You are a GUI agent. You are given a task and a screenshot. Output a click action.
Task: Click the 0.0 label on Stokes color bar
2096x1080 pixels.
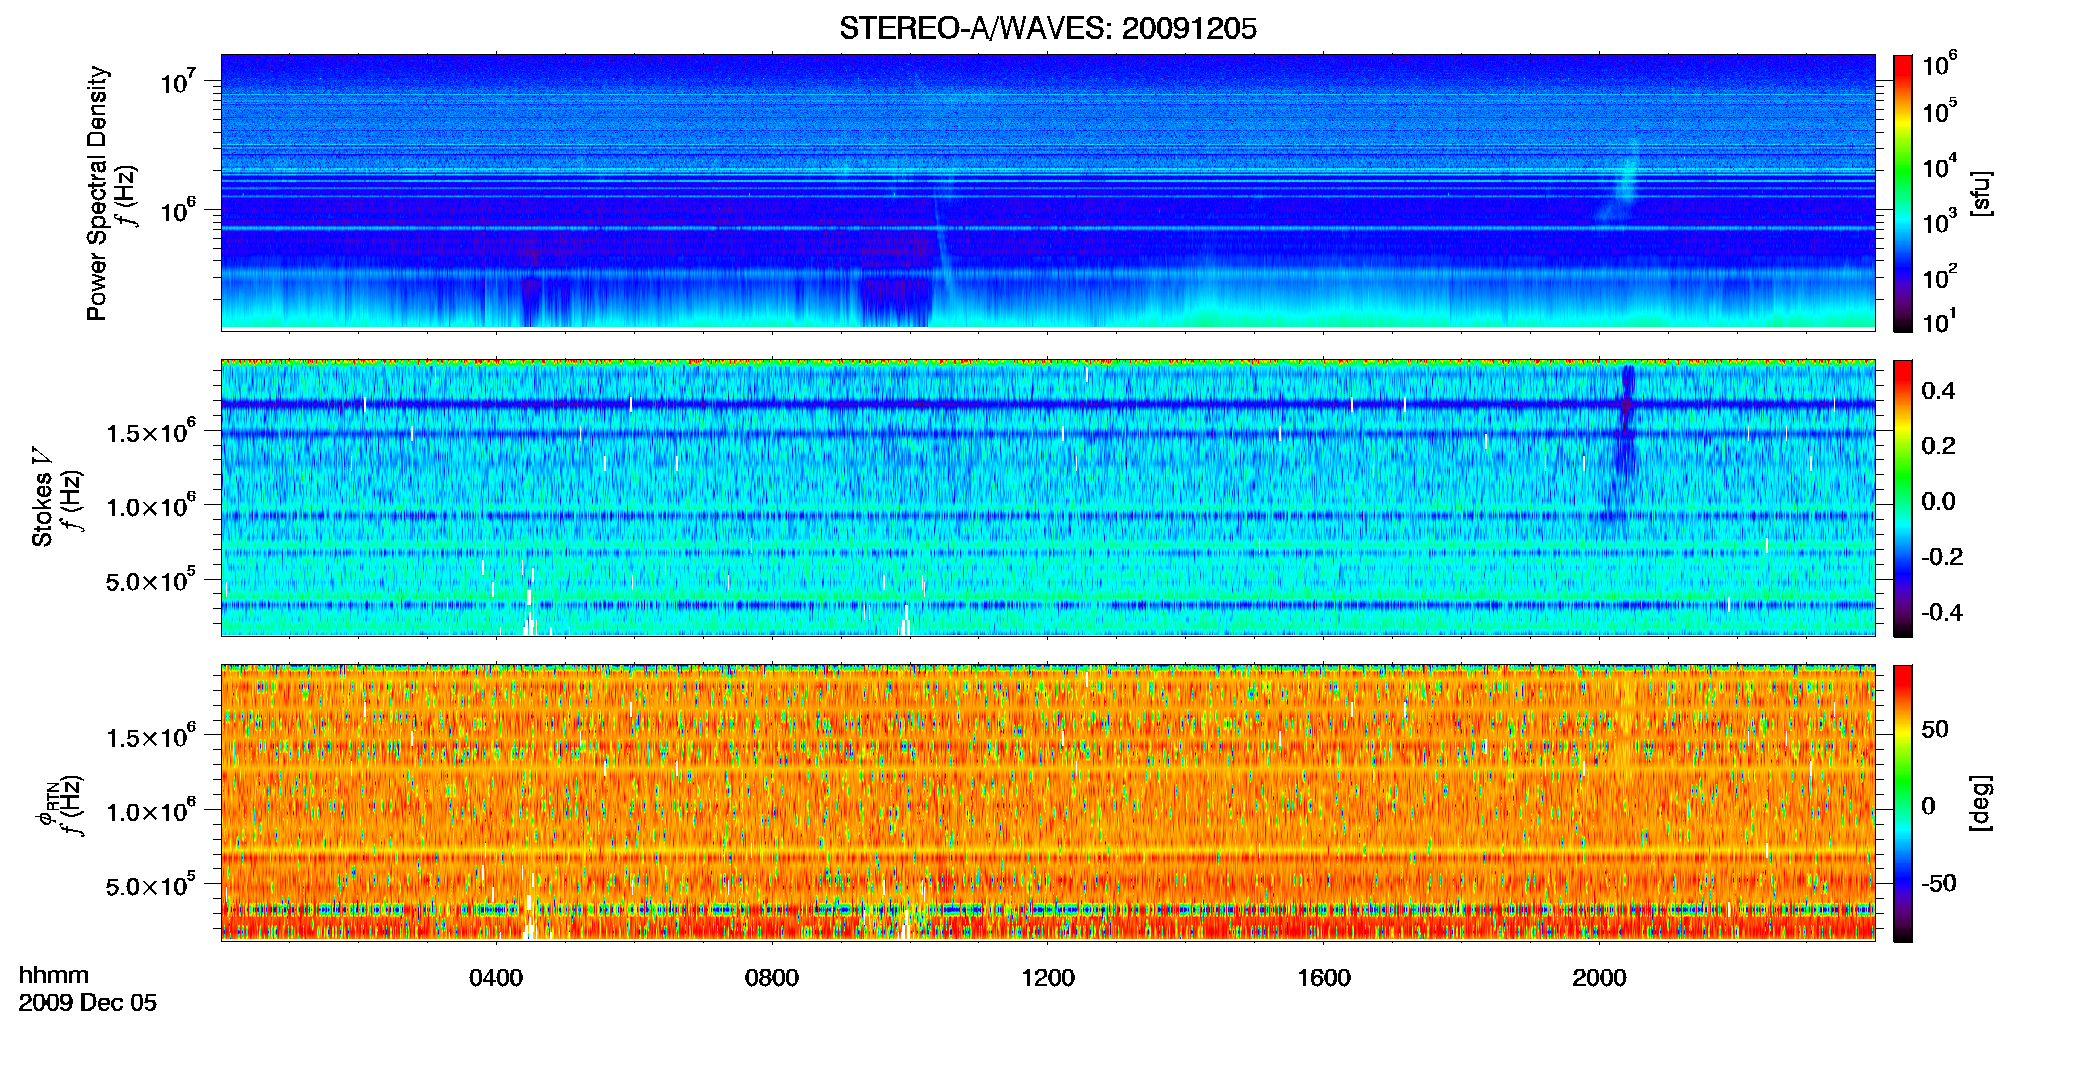coord(1938,501)
